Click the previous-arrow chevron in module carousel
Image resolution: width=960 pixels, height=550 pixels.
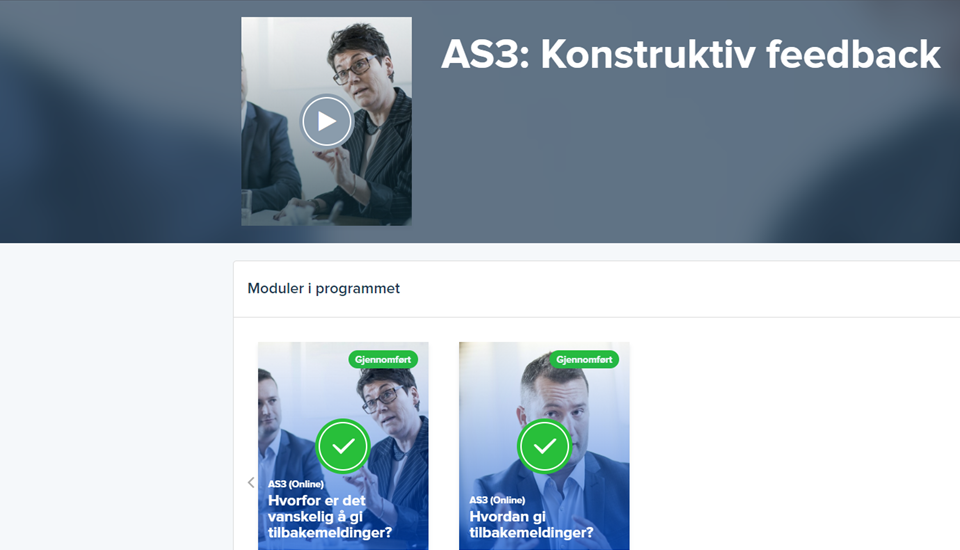point(251,483)
